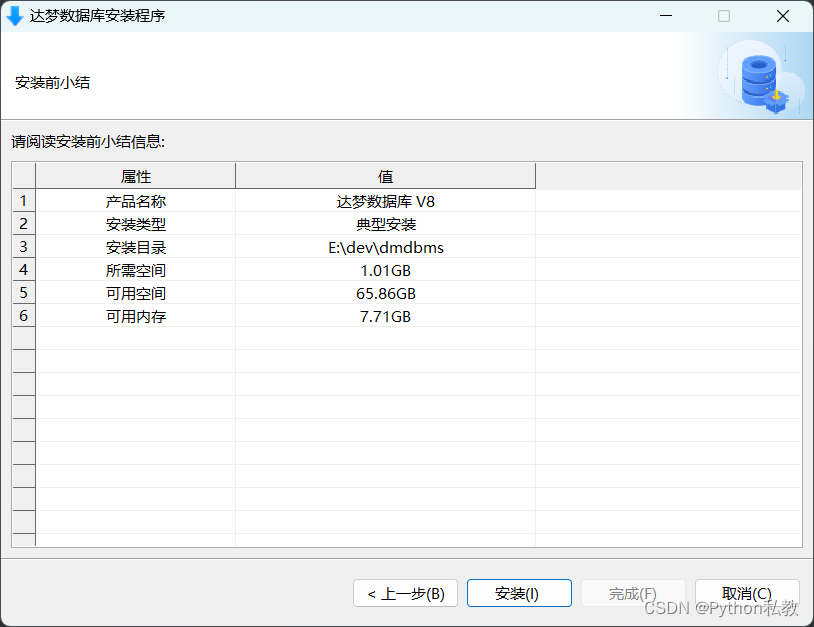The width and height of the screenshot is (814, 627).
Task: Select the path E:\dev\dmdbms
Action: tap(386, 247)
